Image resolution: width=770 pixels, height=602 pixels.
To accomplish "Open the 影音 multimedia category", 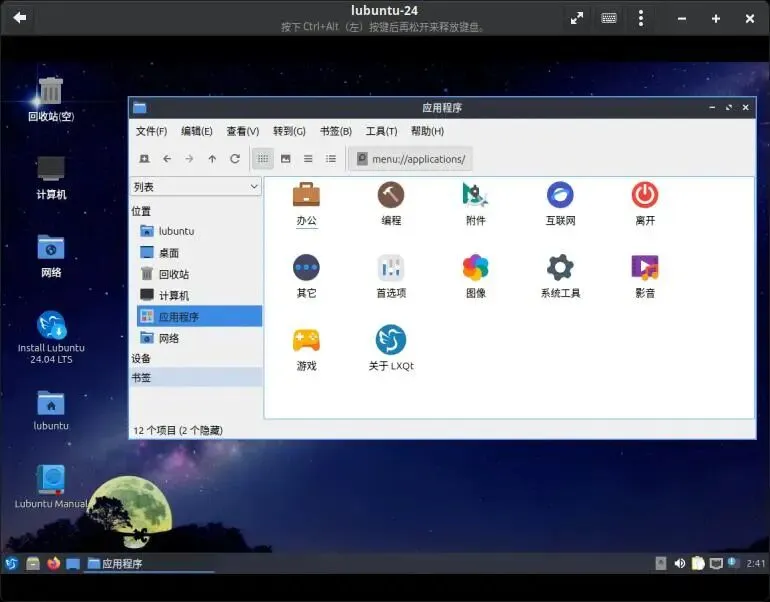I will point(645,276).
